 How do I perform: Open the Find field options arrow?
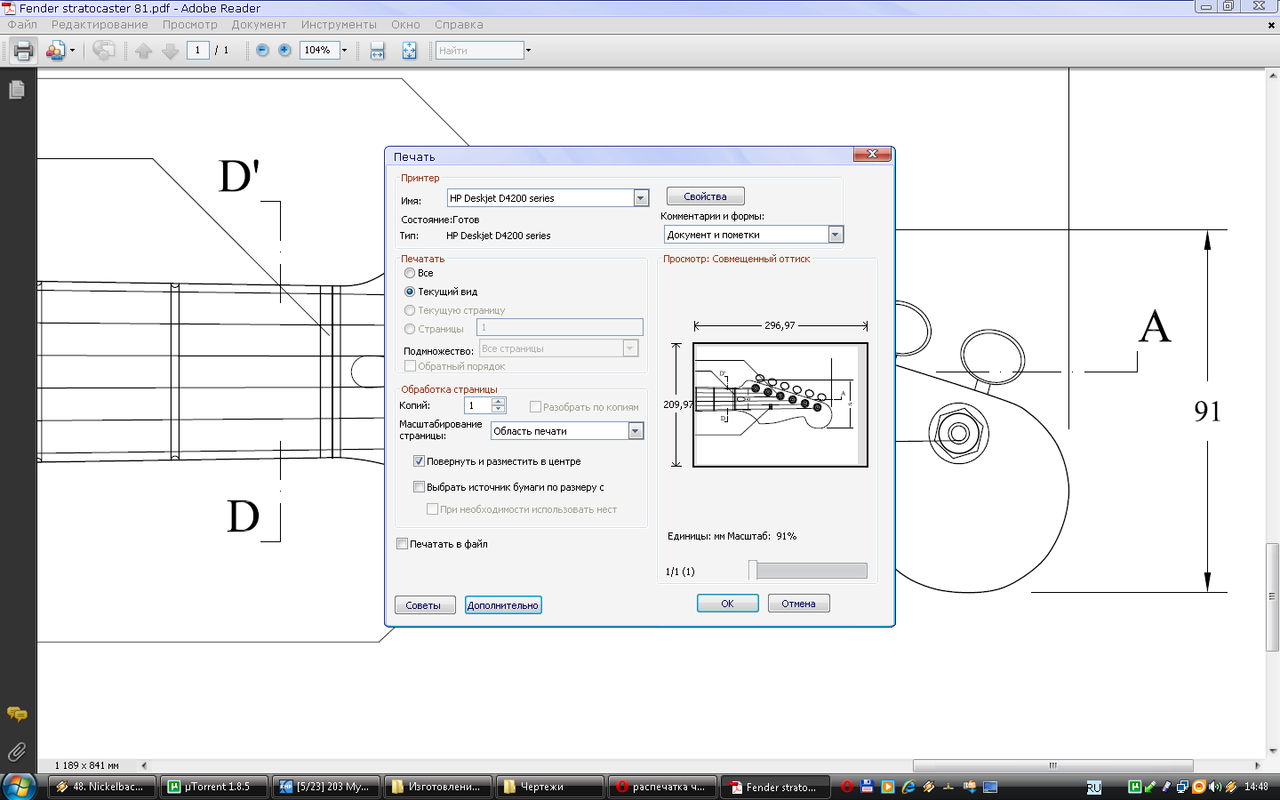pyautogui.click(x=528, y=50)
